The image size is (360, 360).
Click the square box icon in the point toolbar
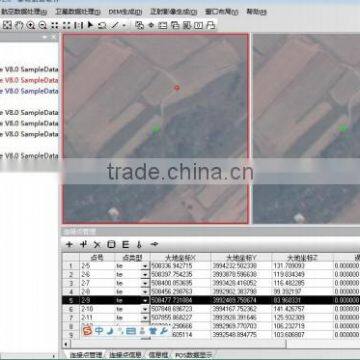coord(111,244)
